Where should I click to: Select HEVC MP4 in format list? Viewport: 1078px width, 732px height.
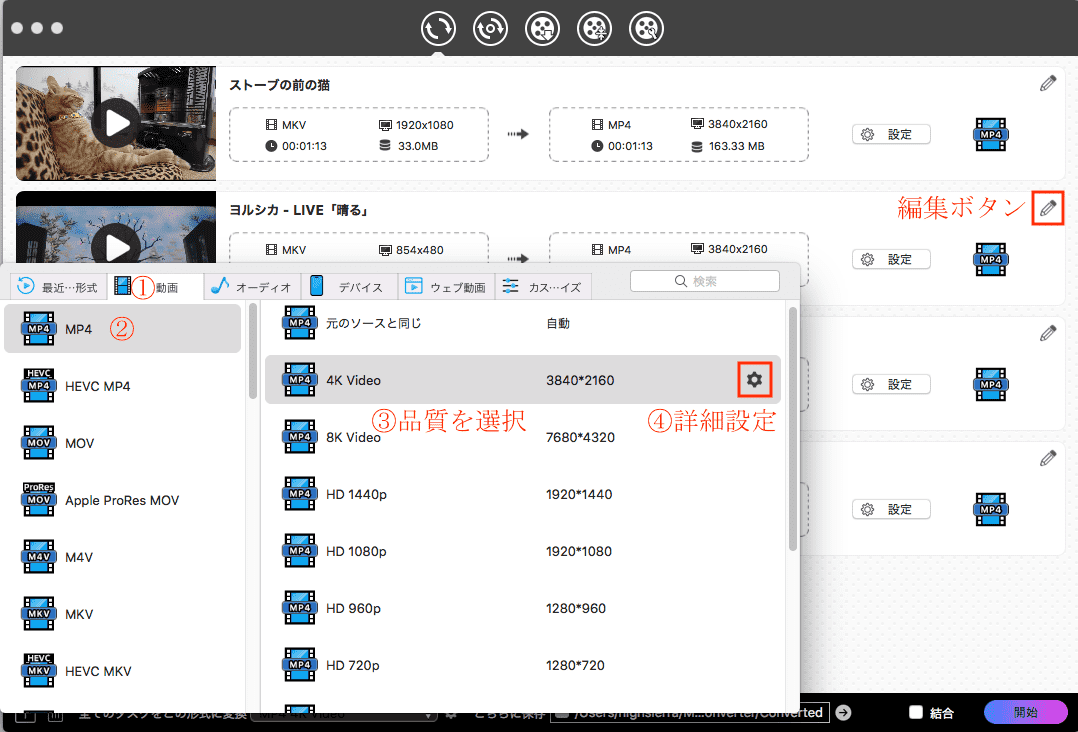pyautogui.click(x=97, y=386)
